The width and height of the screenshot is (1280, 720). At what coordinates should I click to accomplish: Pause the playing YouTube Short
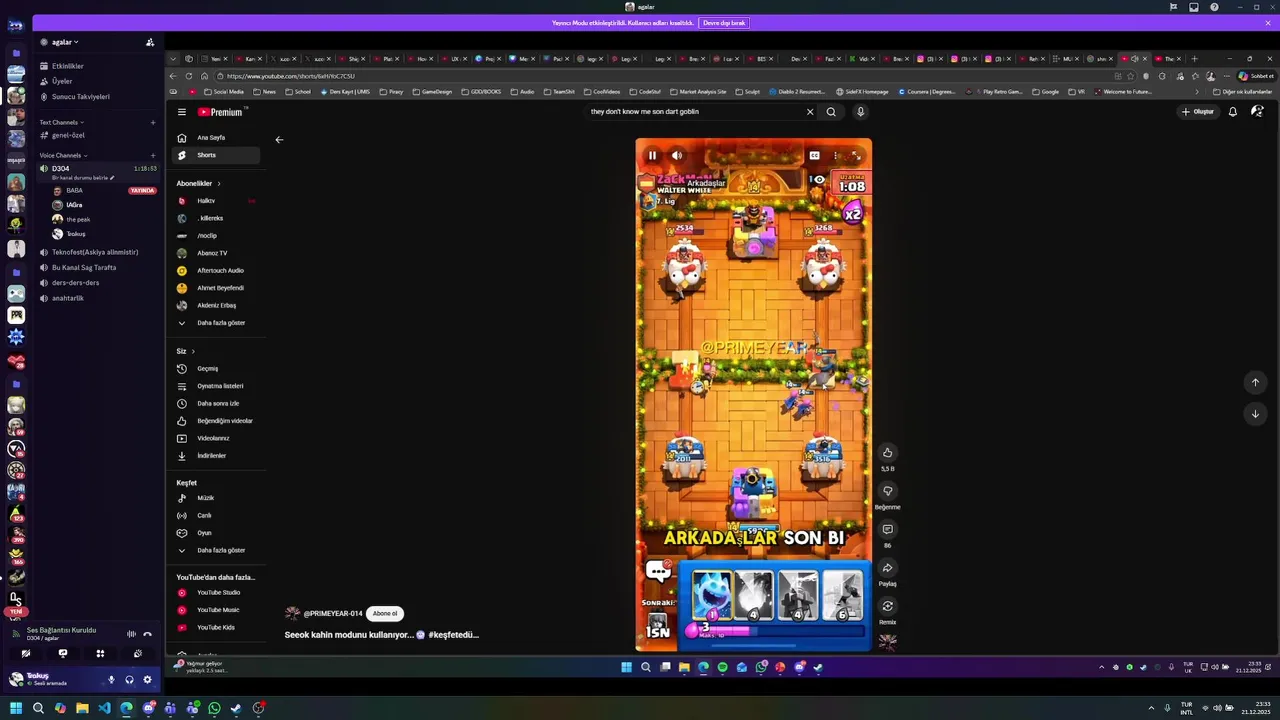point(652,155)
